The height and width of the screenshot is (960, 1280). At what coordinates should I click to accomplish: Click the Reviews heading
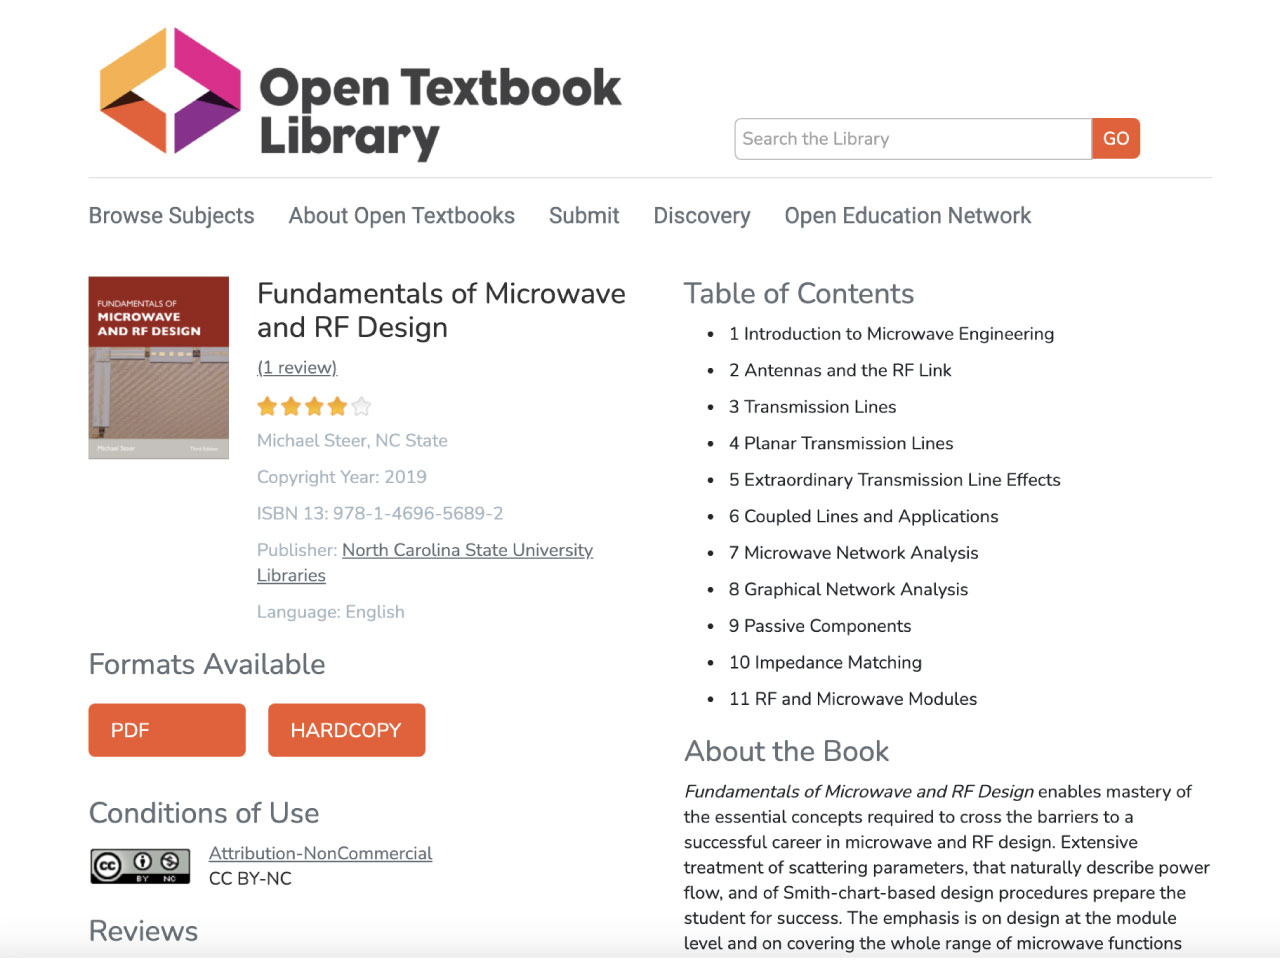(143, 931)
